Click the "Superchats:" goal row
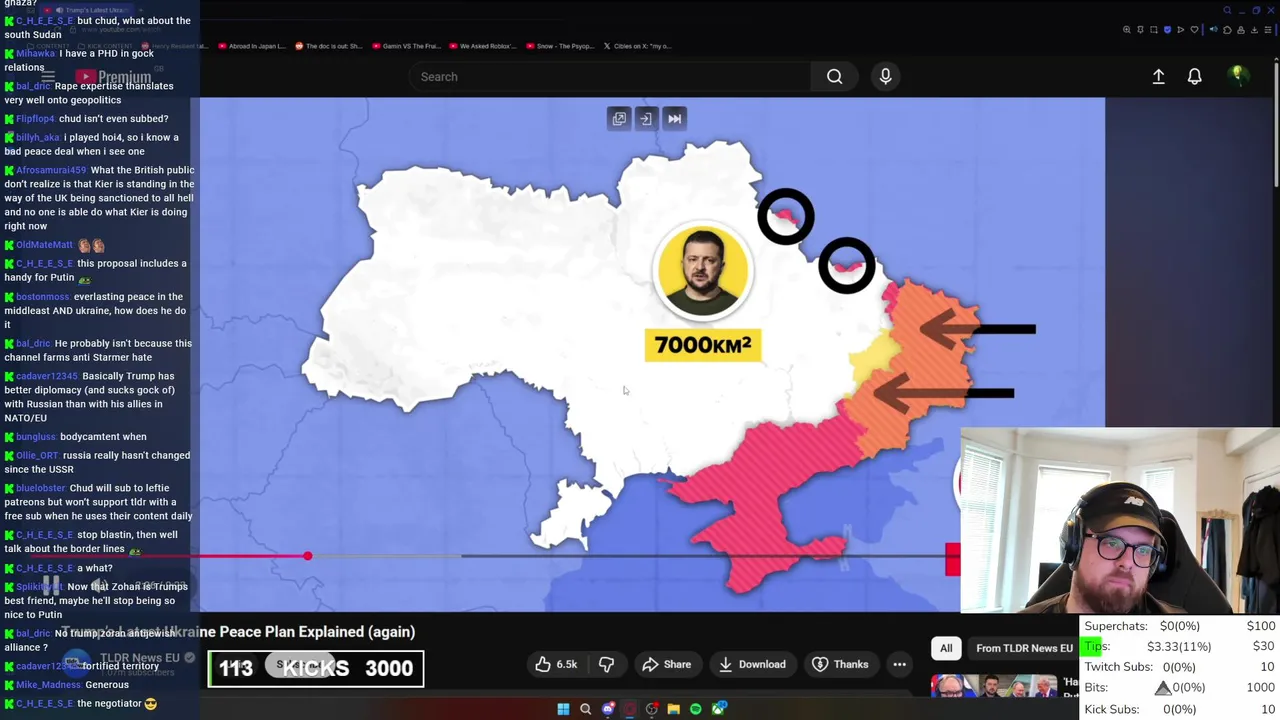 (1179, 626)
